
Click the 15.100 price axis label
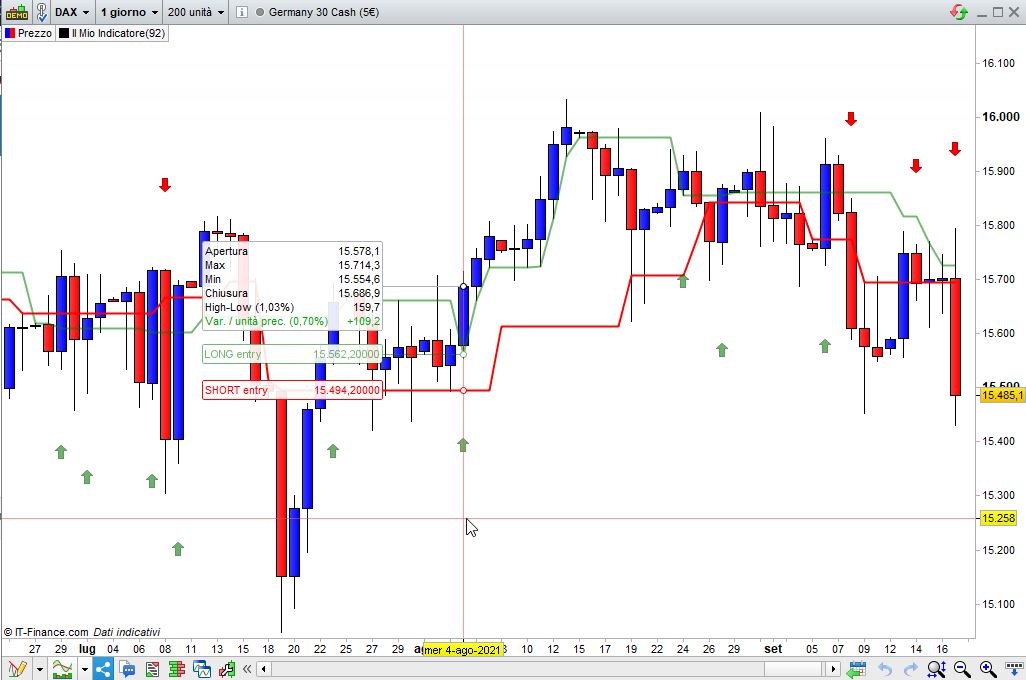pos(999,604)
